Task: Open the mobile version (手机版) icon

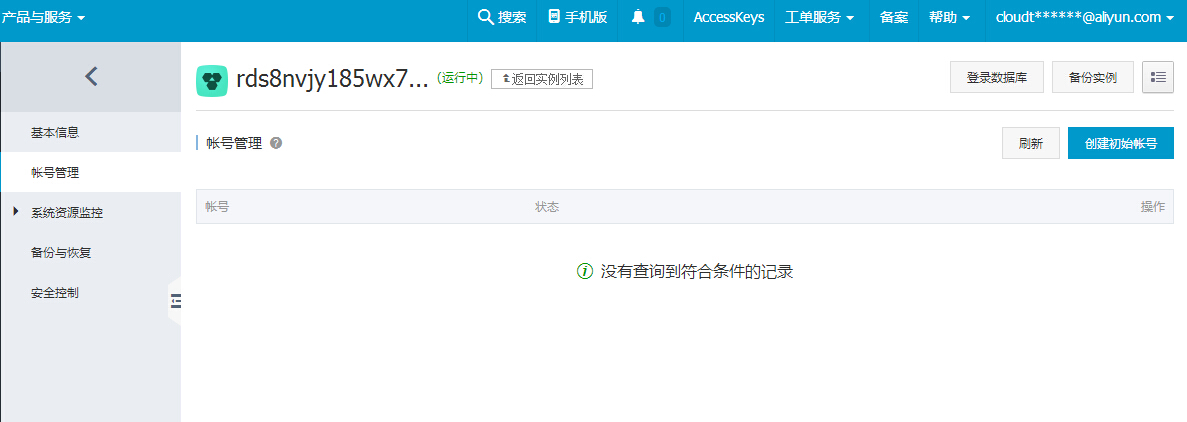Action: pyautogui.click(x=554, y=17)
